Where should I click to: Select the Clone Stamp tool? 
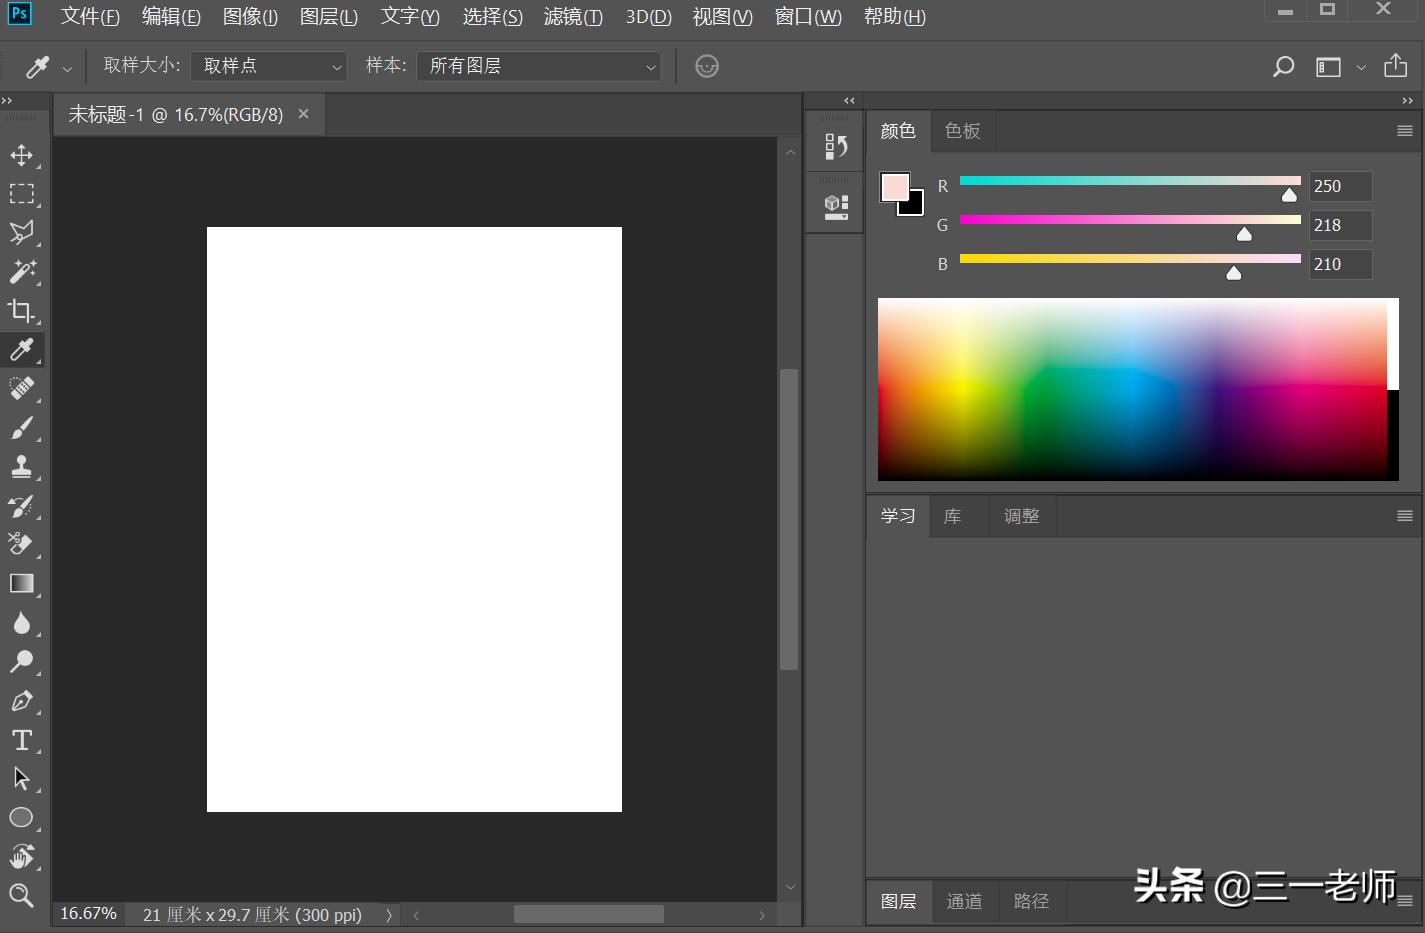tap(21, 467)
